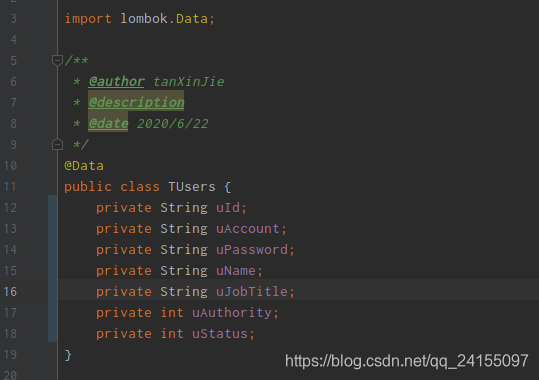539x380 pixels.
Task: Click the uAccount field name
Action: (248, 229)
